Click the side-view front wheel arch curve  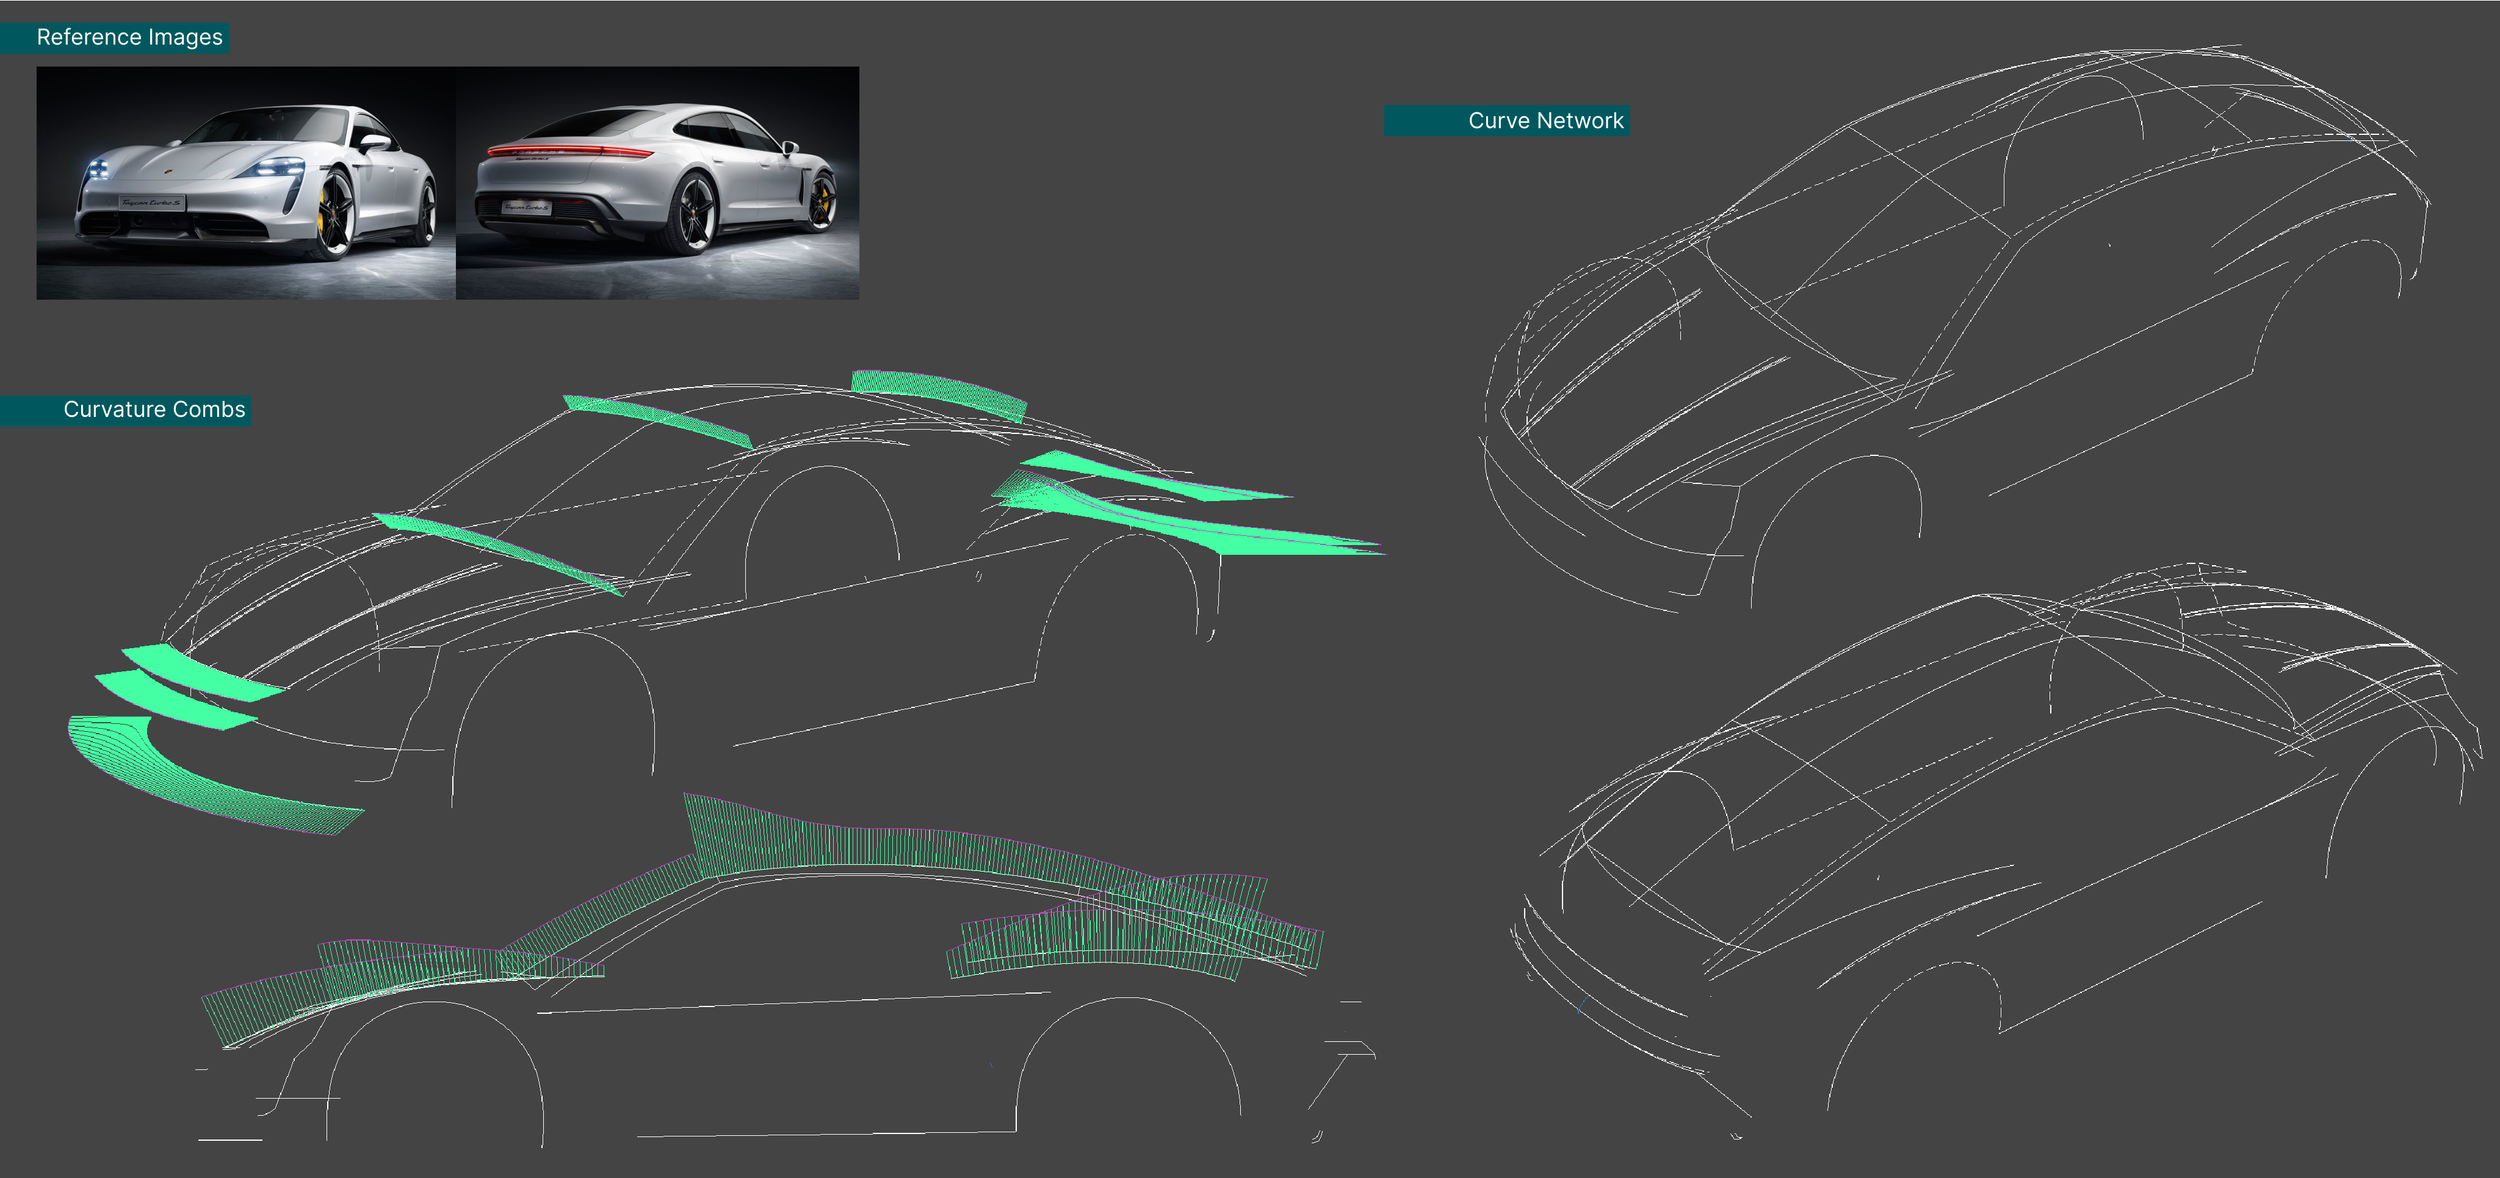coord(432,1003)
